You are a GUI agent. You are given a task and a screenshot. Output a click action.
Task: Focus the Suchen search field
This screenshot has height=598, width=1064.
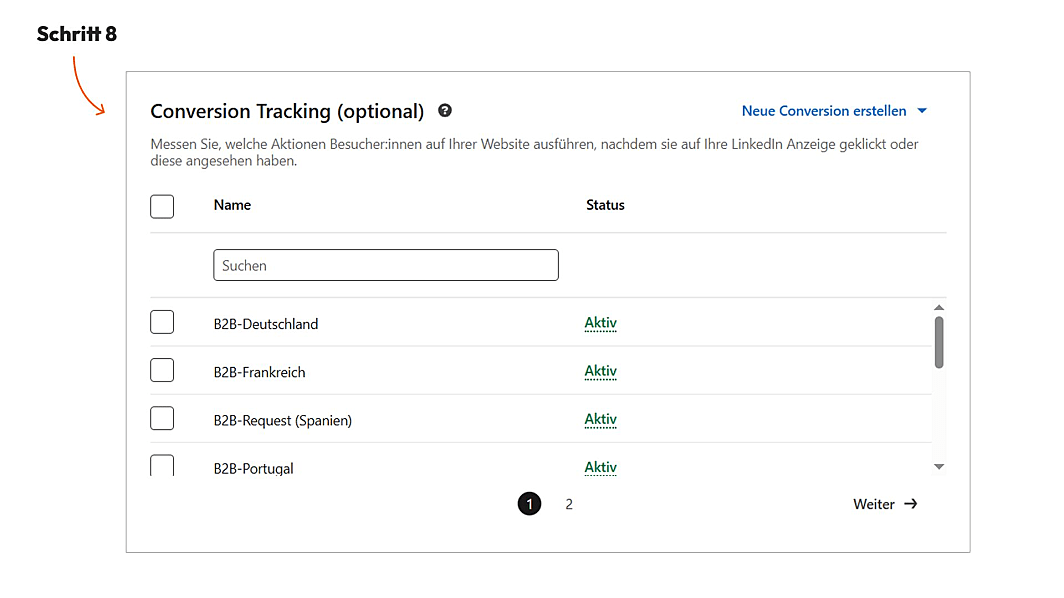point(386,265)
